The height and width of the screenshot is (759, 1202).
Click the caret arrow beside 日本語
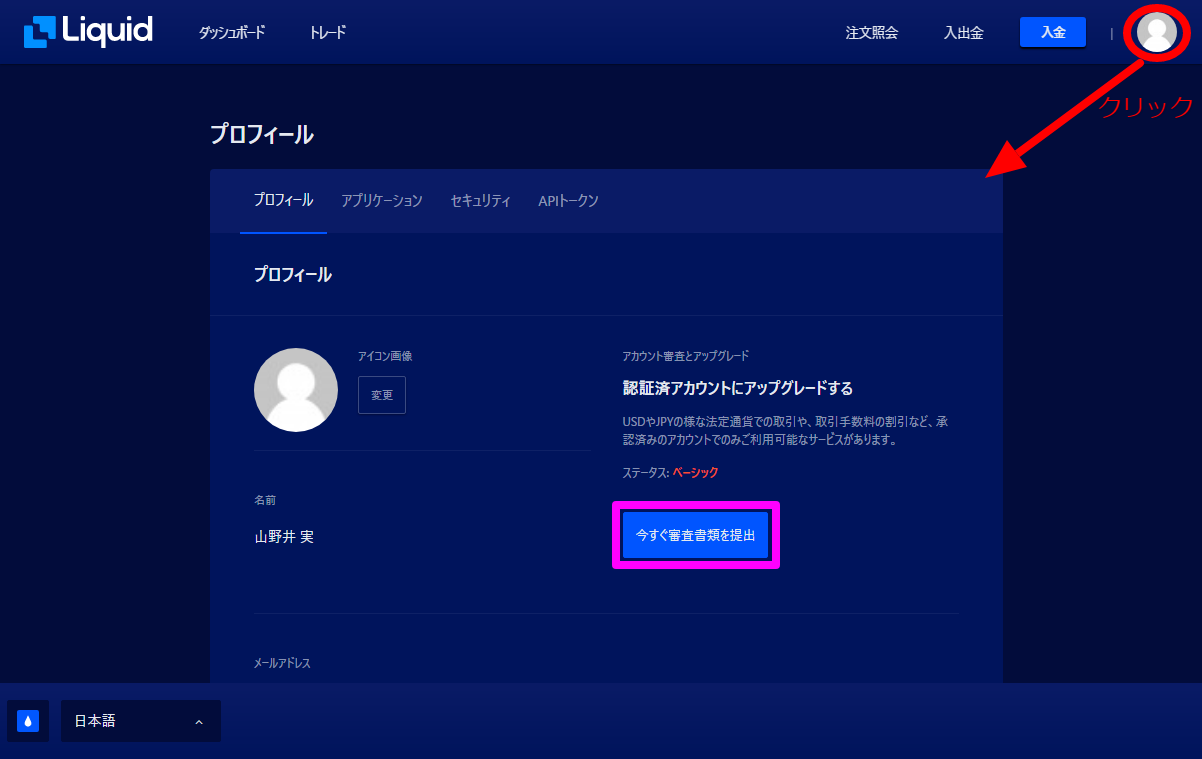pyautogui.click(x=199, y=722)
